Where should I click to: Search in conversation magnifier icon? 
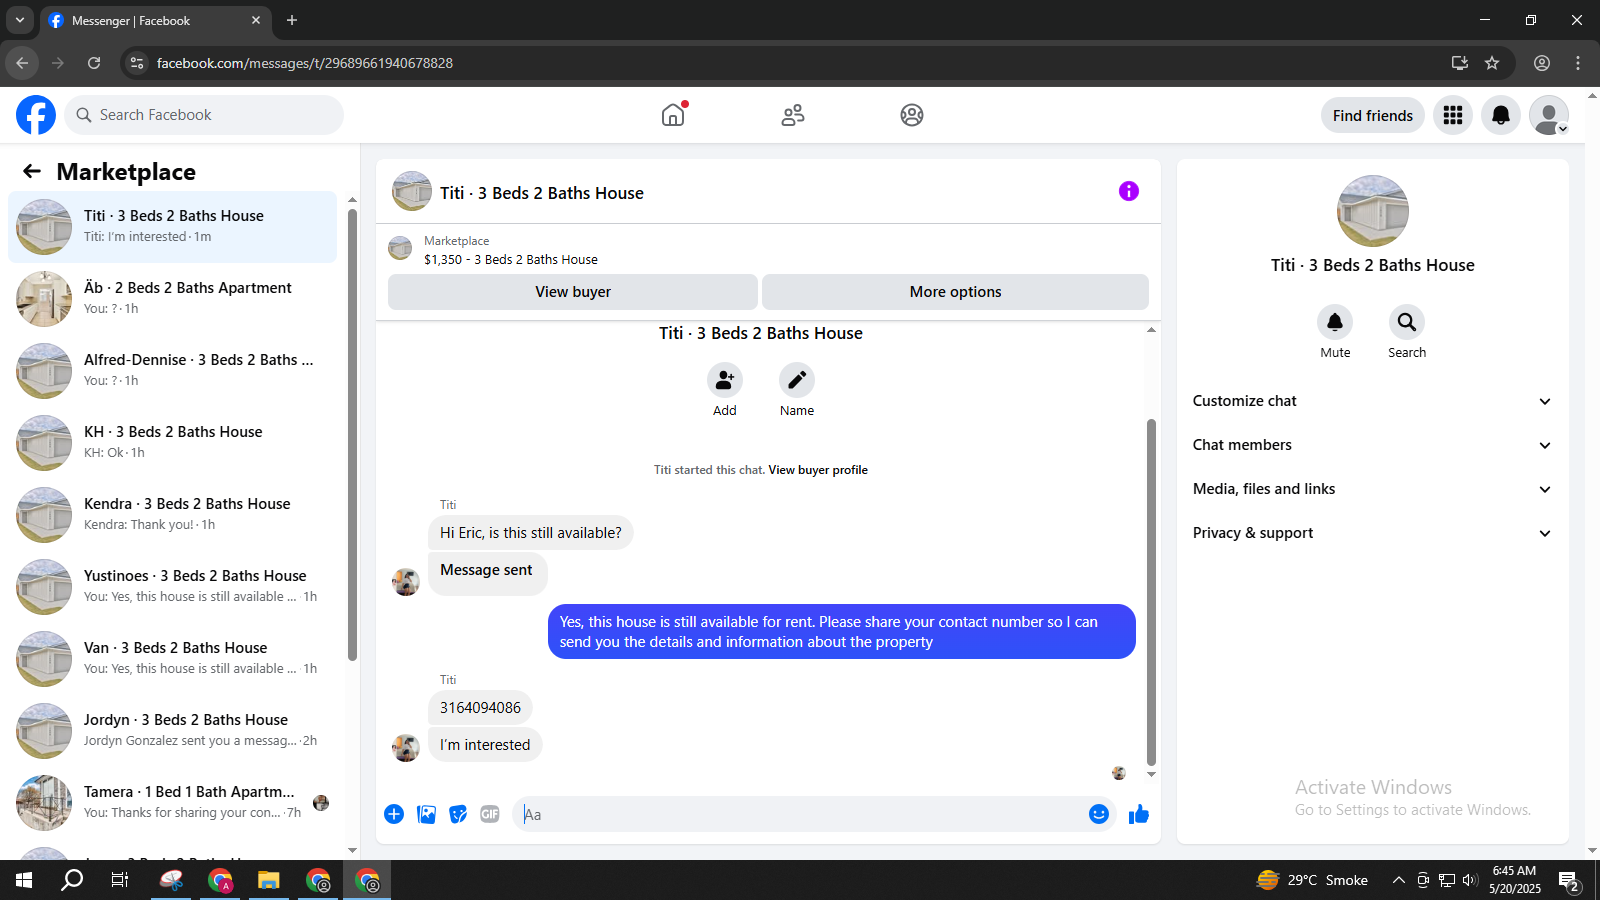[x=1407, y=322]
